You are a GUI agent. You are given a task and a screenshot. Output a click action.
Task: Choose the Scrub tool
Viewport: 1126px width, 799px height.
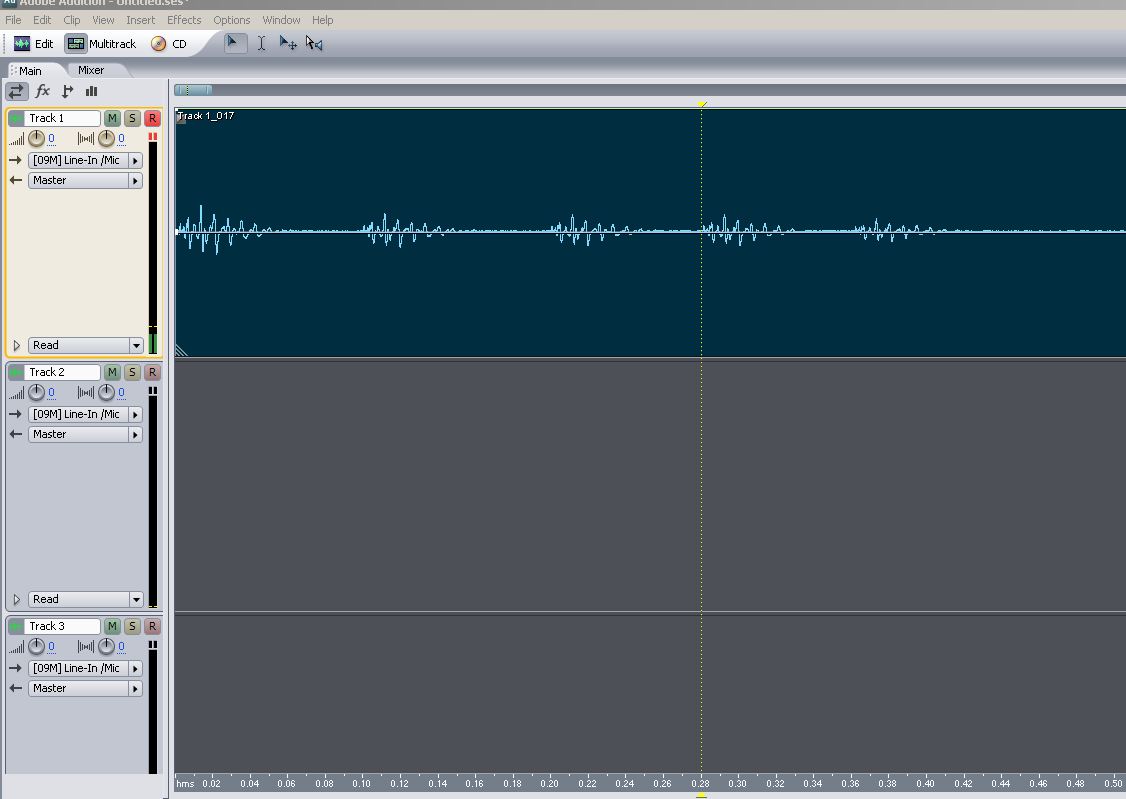coord(314,43)
